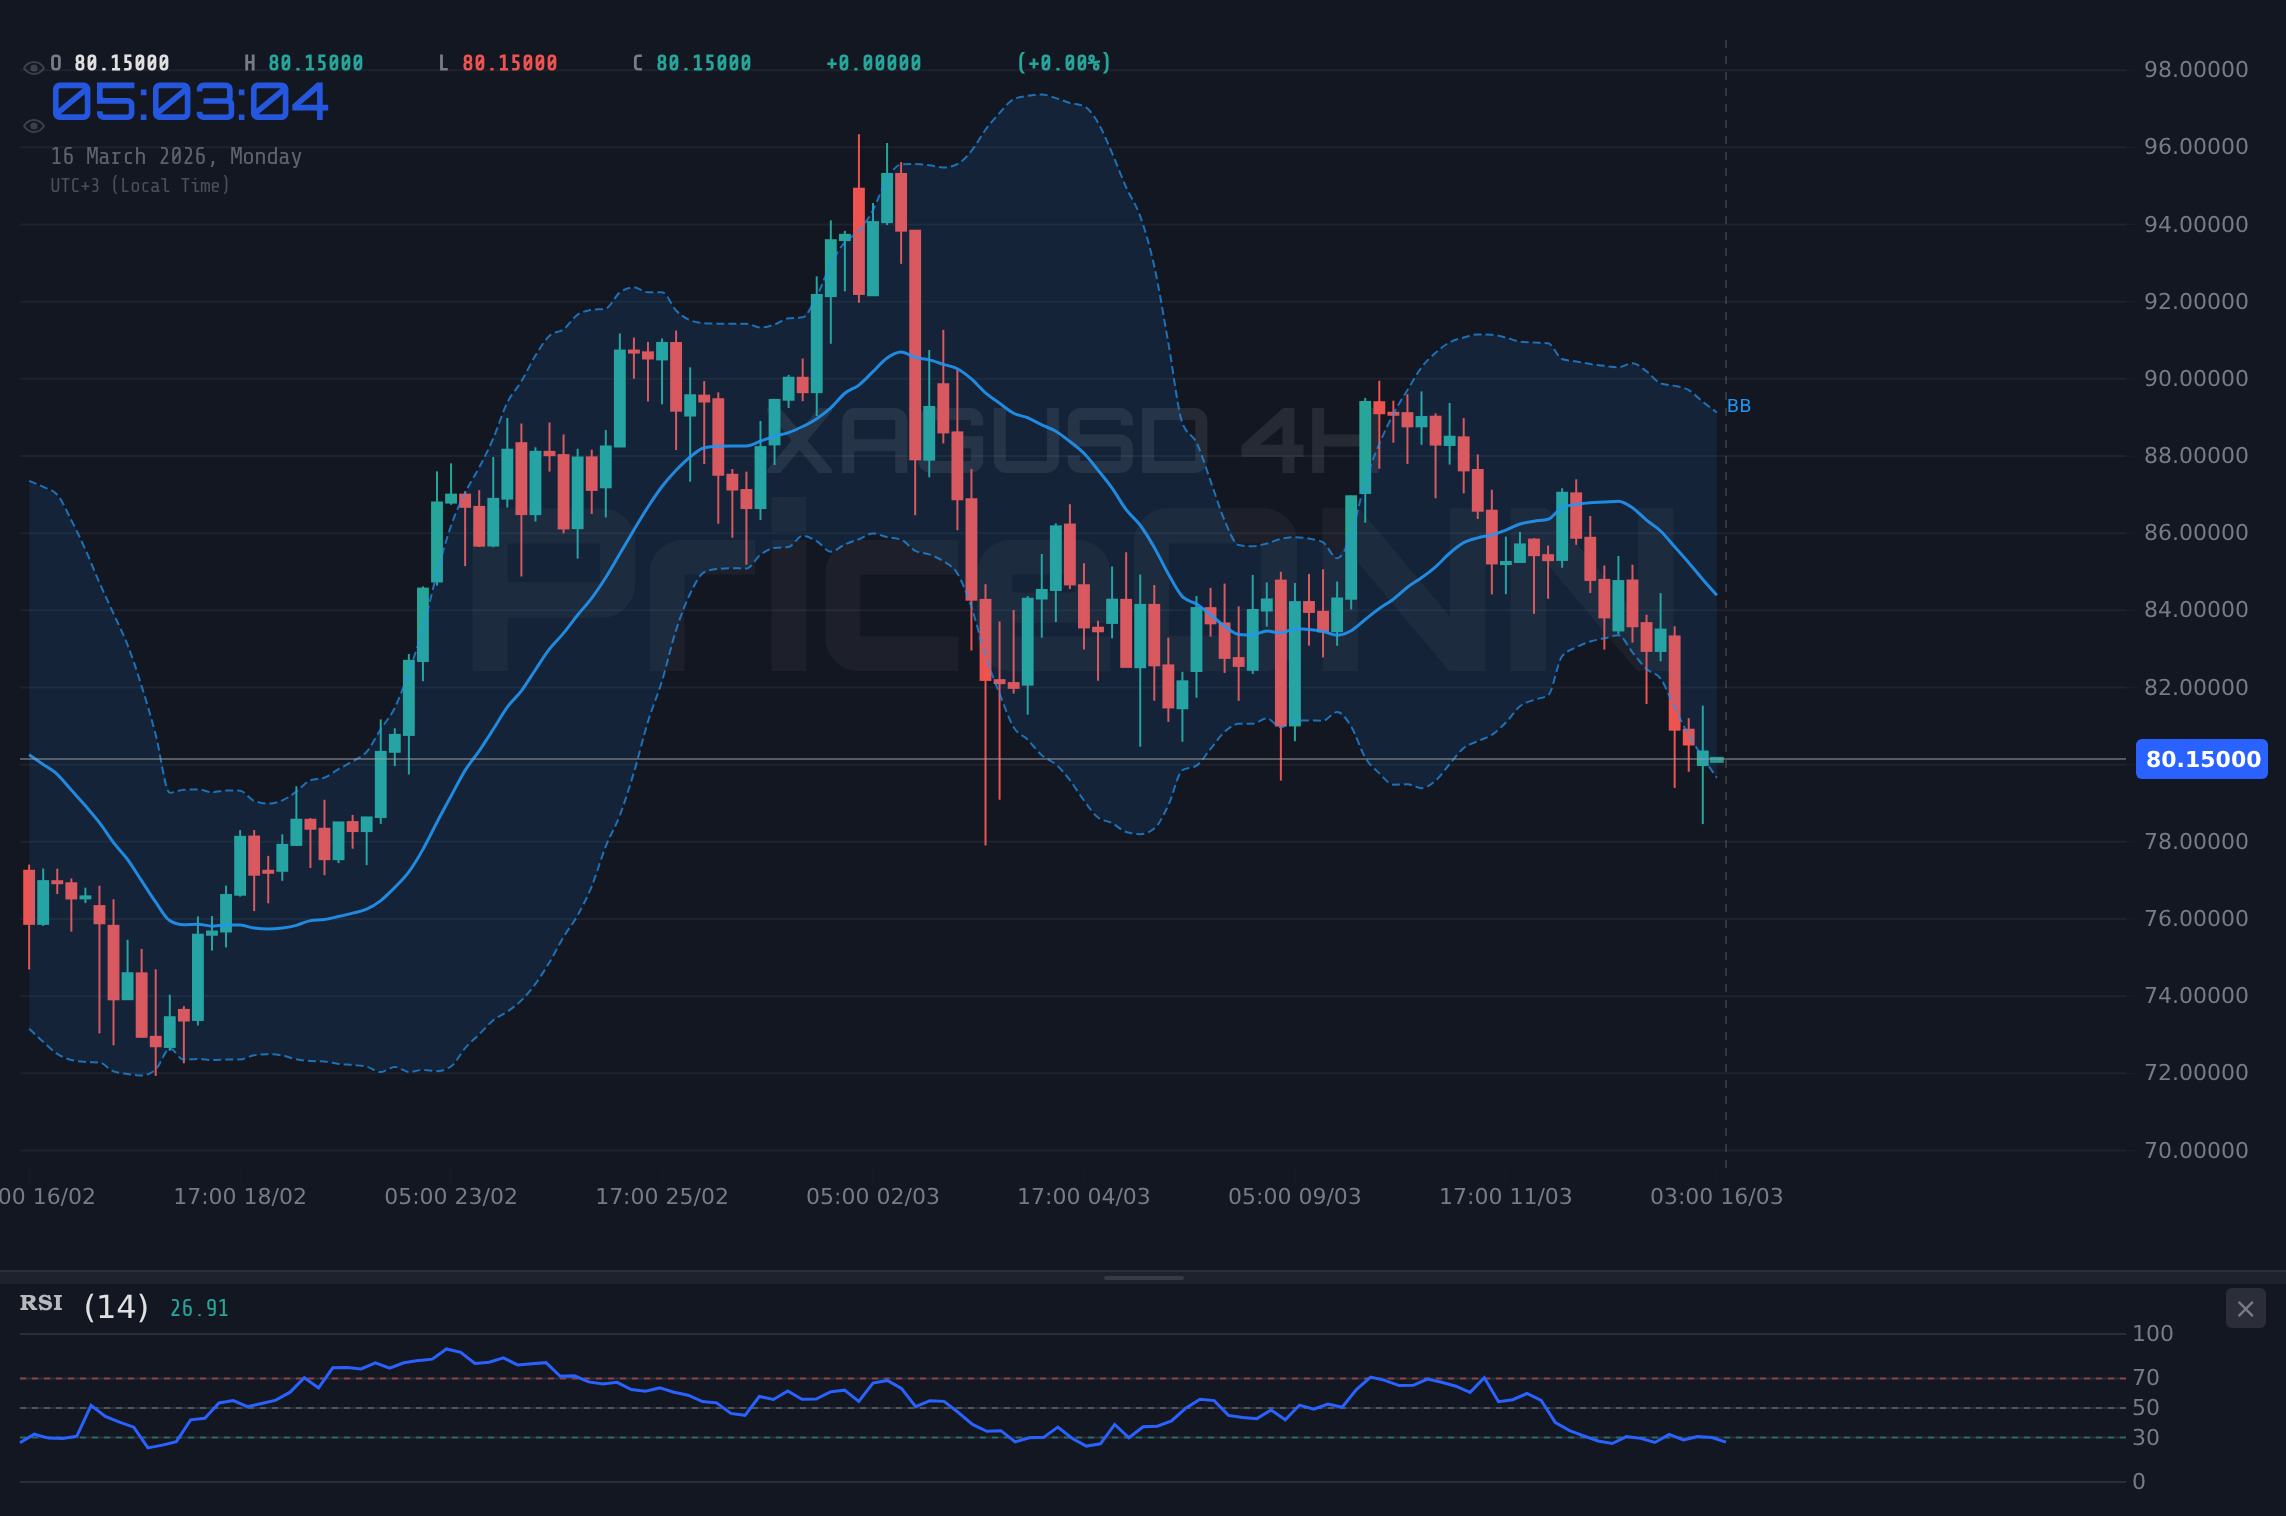Close the RSI indicator panel
Viewport: 2286px width, 1516px height.
point(2245,1308)
